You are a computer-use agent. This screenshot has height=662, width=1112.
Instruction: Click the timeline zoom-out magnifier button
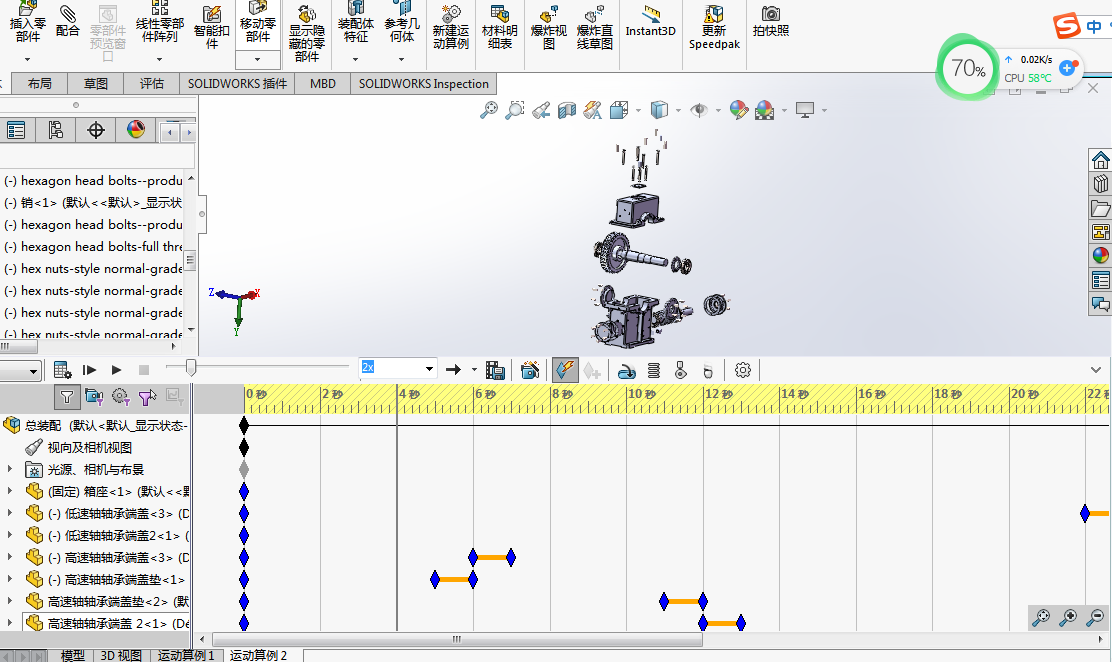[1095, 617]
